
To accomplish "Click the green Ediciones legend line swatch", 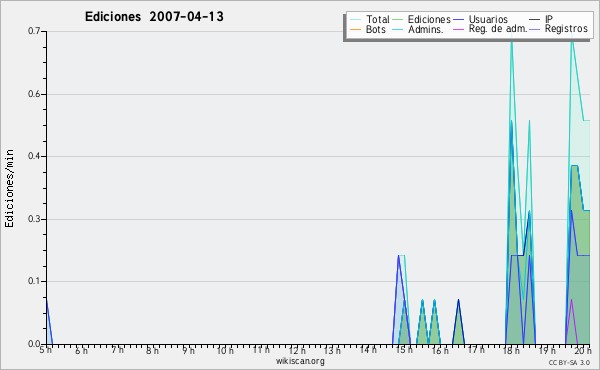I will point(398,20).
